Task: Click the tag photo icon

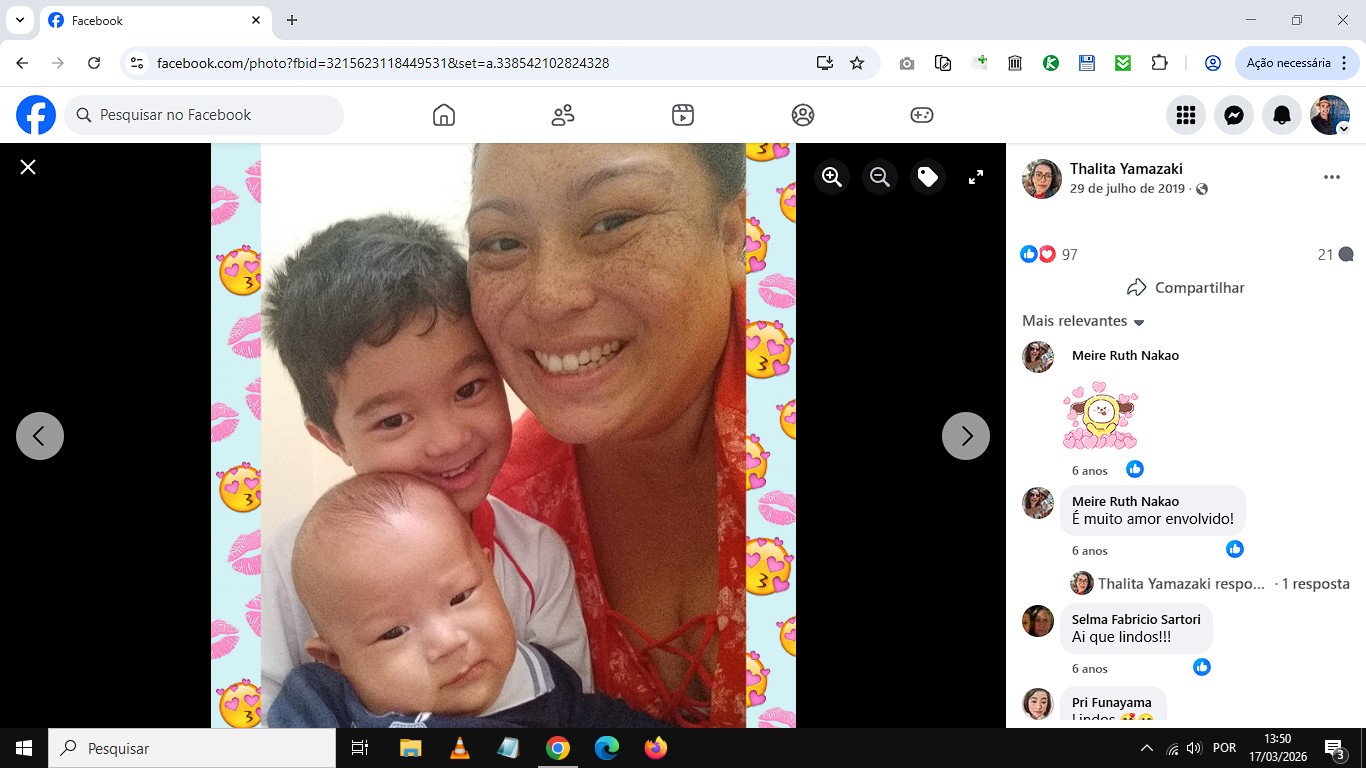Action: (928, 177)
